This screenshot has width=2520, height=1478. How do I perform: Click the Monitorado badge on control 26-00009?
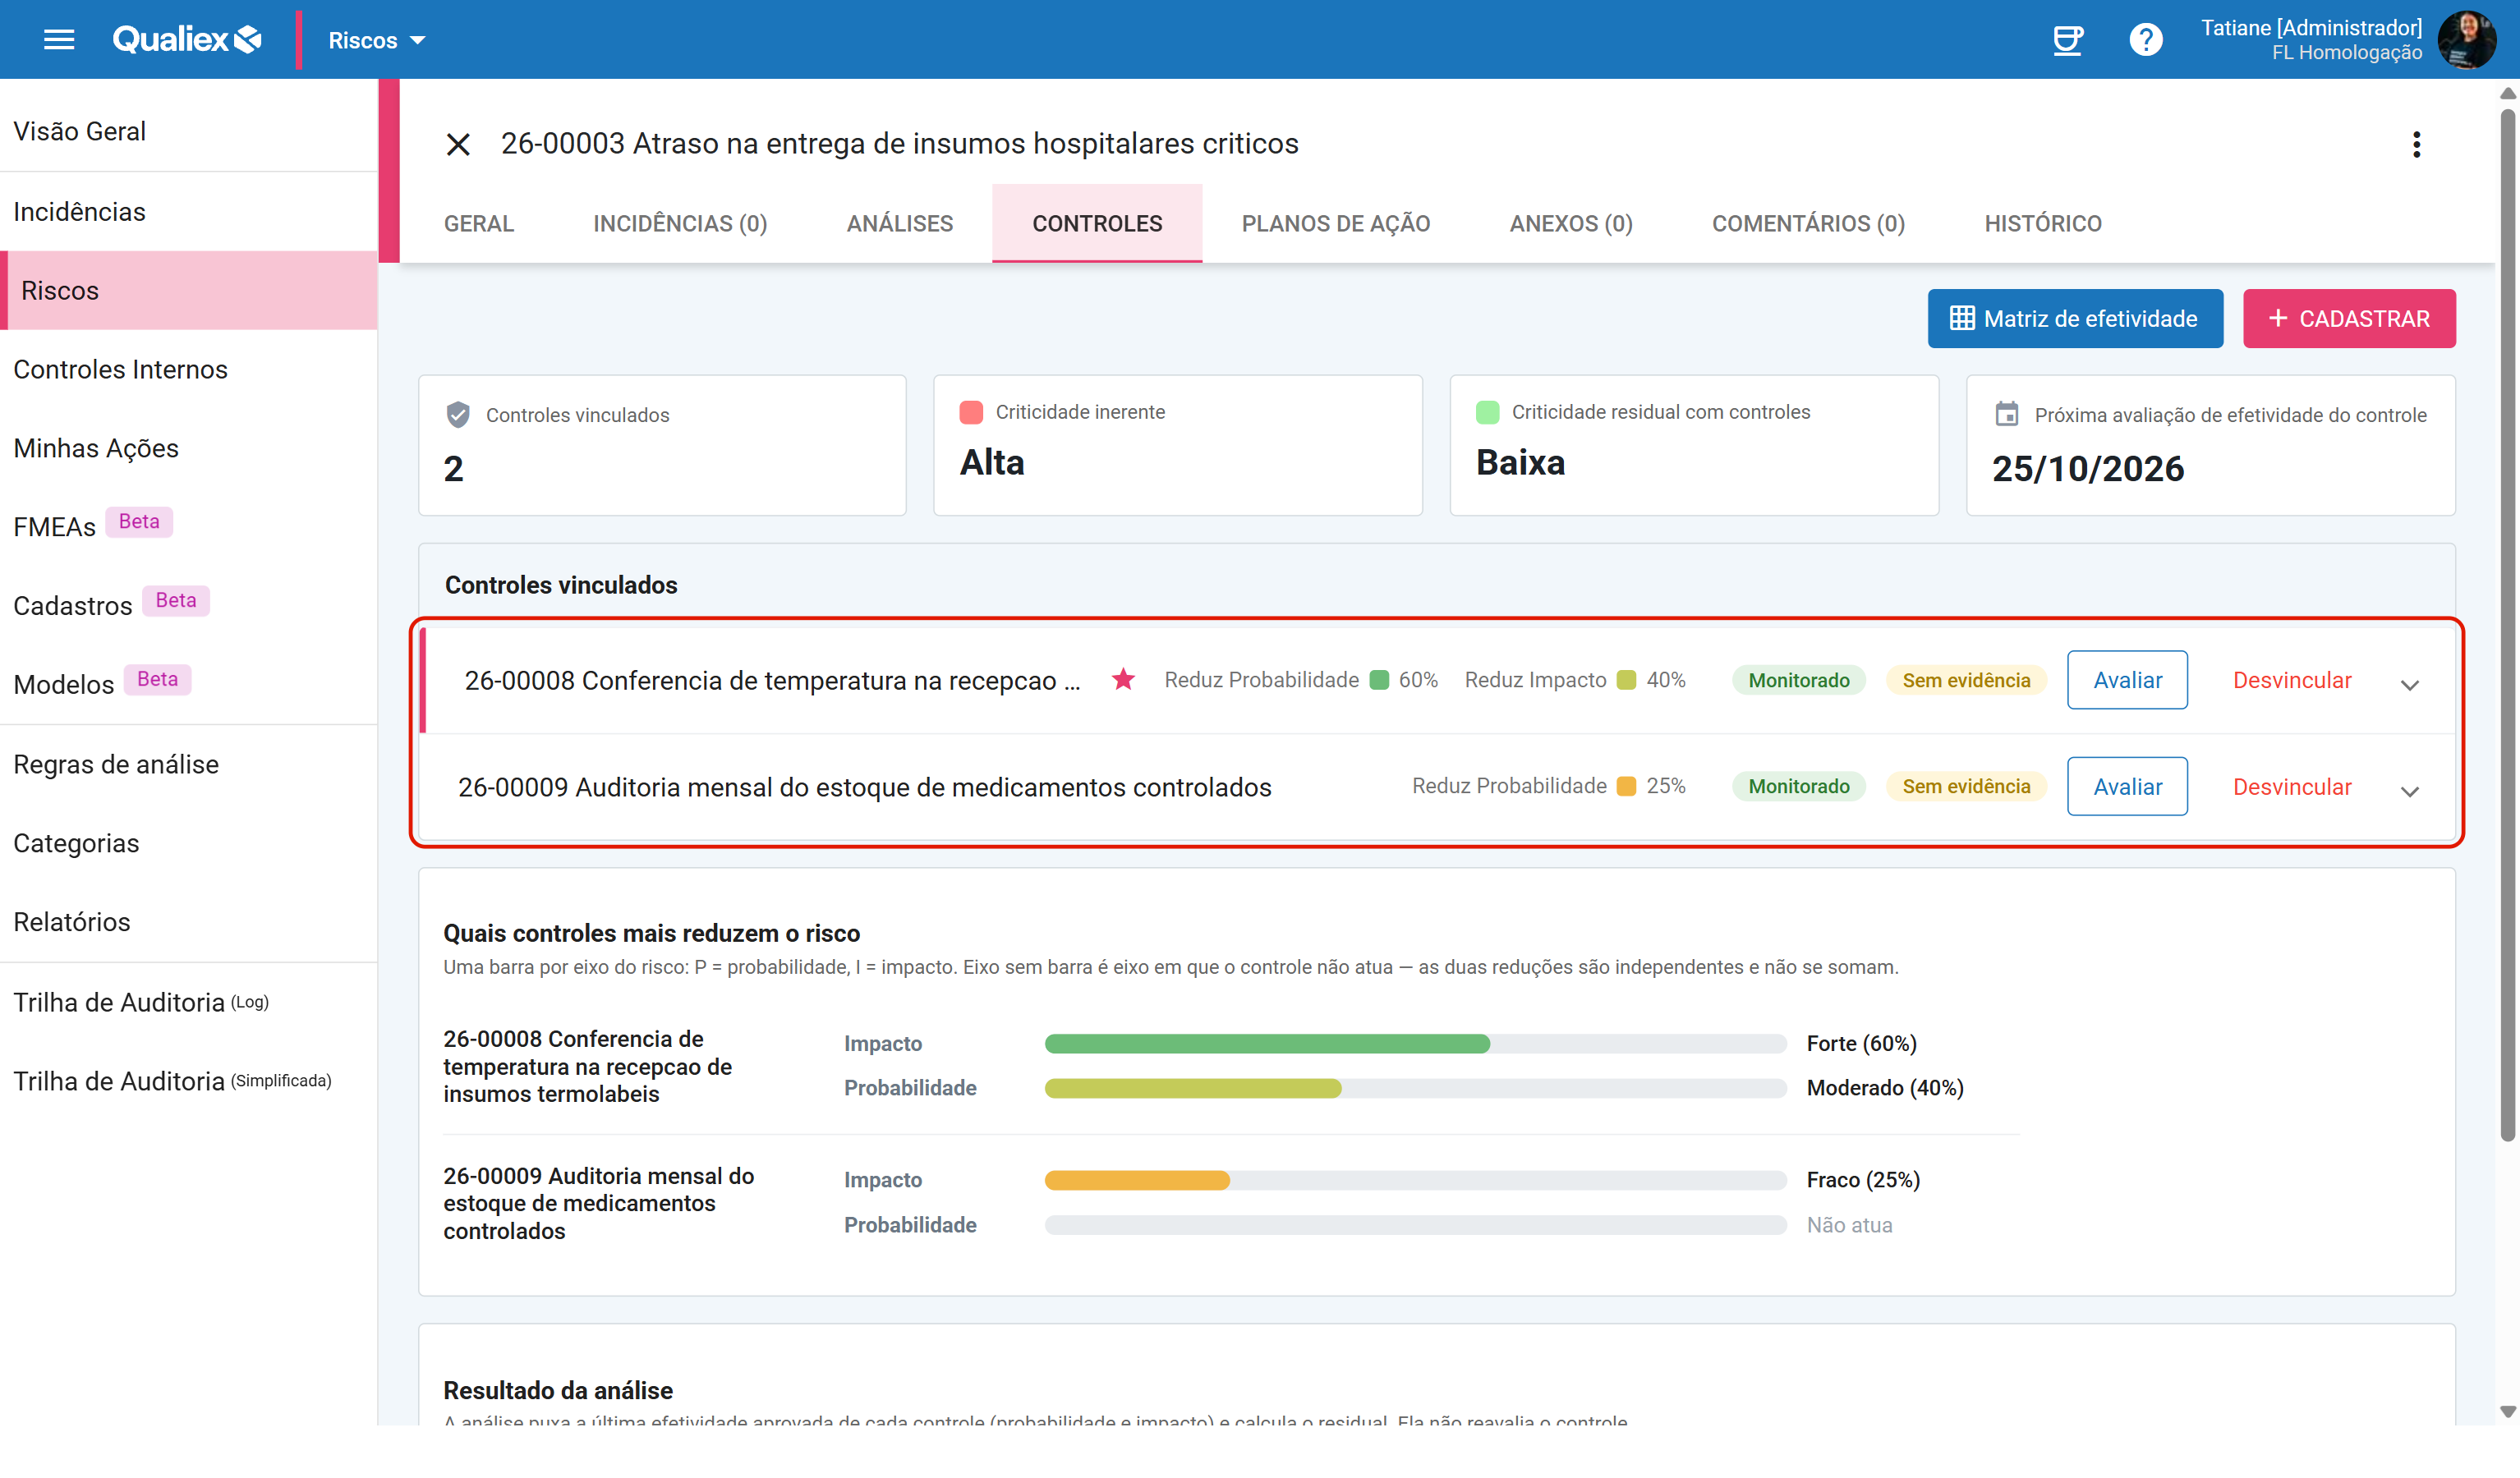click(x=1798, y=786)
